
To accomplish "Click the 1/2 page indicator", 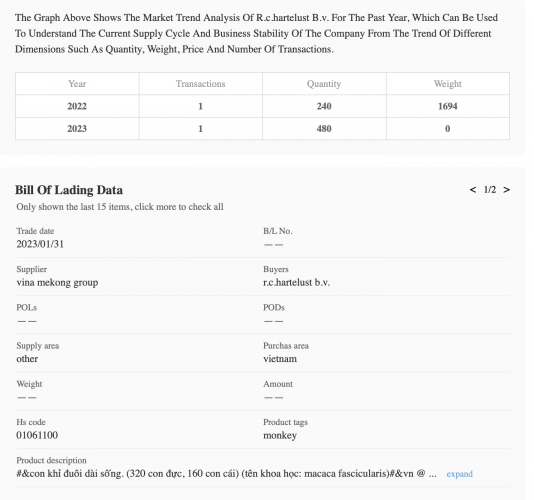I will [x=490, y=190].
